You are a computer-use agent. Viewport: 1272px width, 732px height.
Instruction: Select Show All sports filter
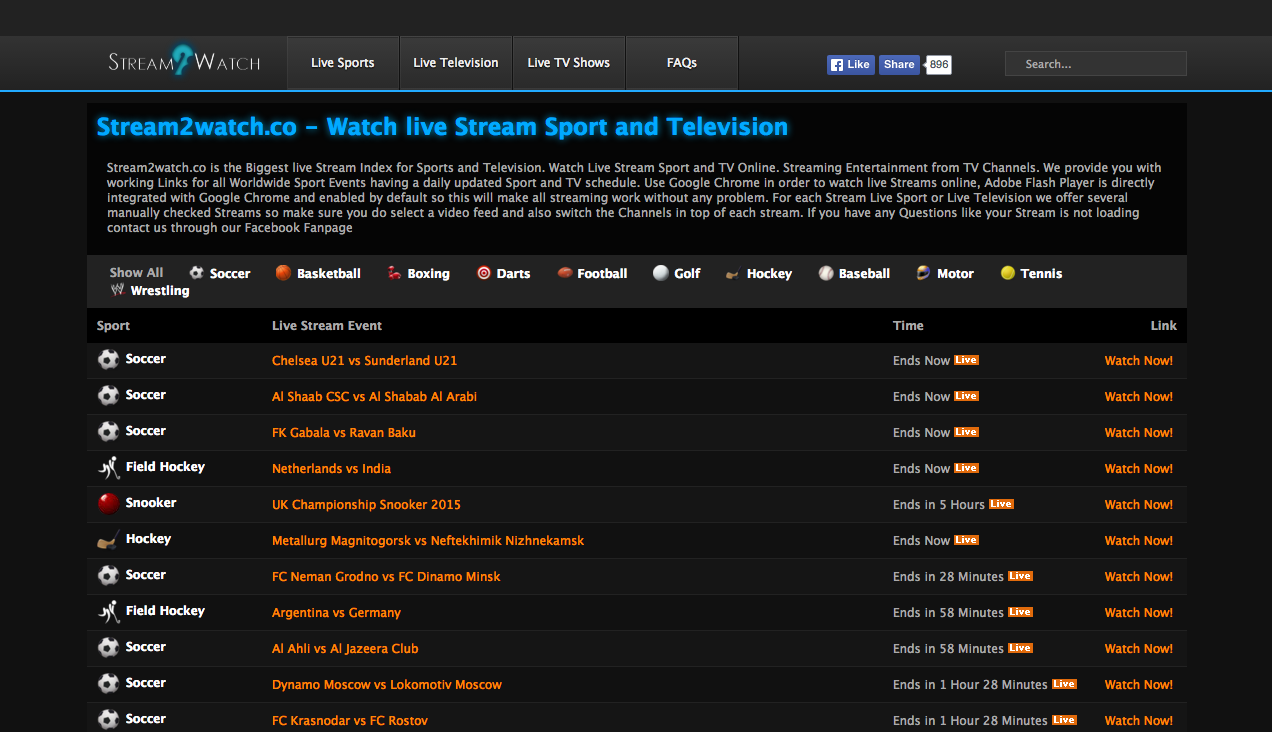coord(136,273)
